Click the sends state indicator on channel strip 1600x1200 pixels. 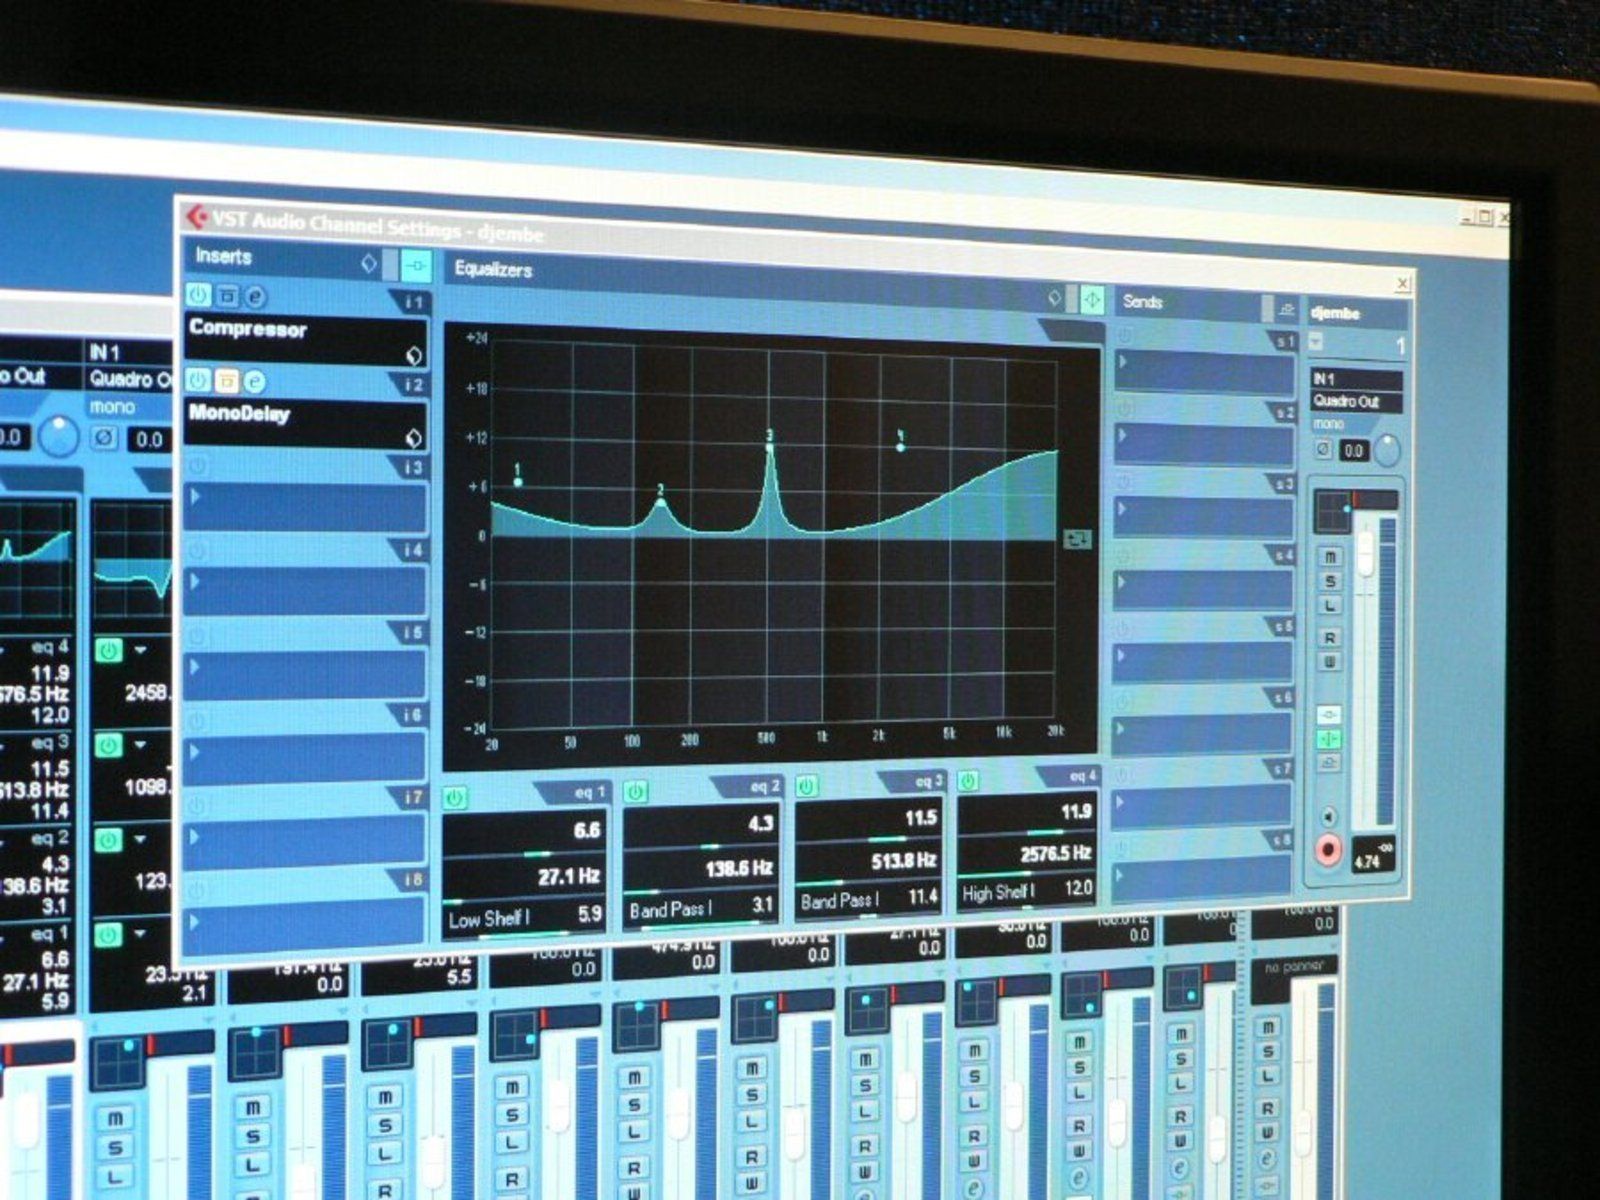[1329, 763]
